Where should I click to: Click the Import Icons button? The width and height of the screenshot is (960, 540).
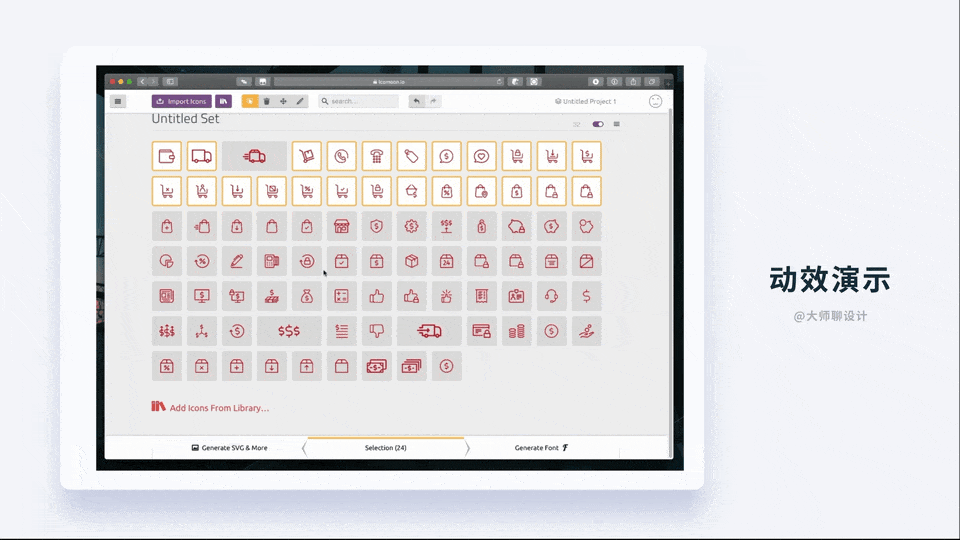(x=182, y=102)
